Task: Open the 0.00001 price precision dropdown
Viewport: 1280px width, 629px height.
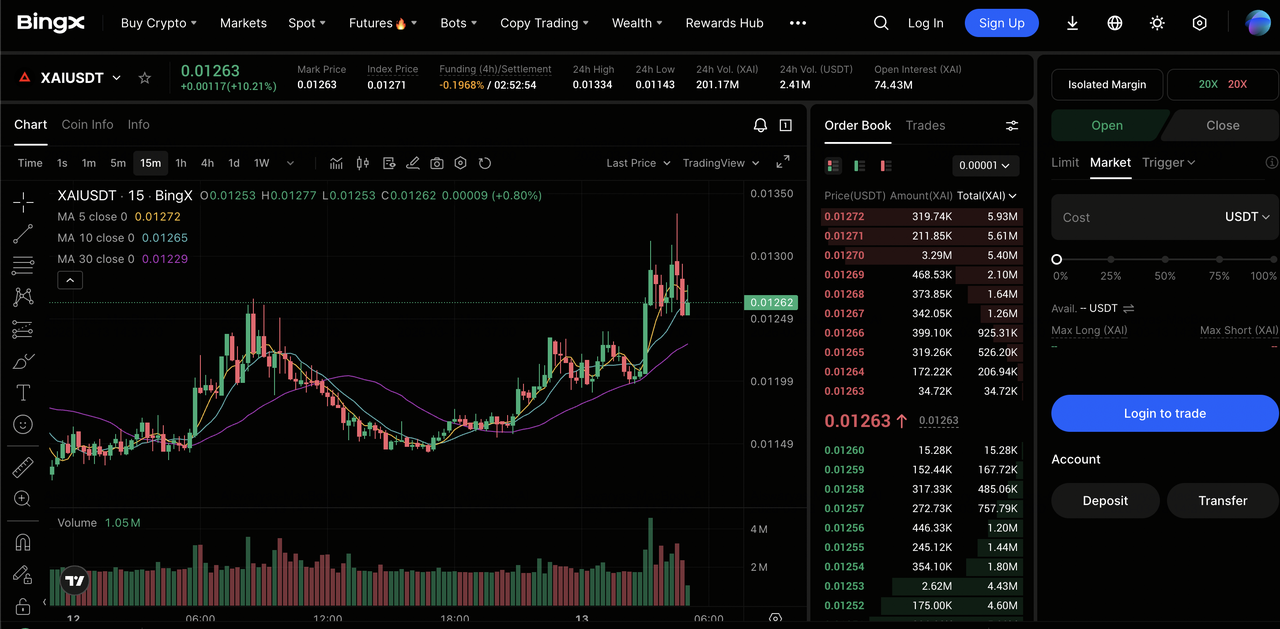Action: click(985, 165)
